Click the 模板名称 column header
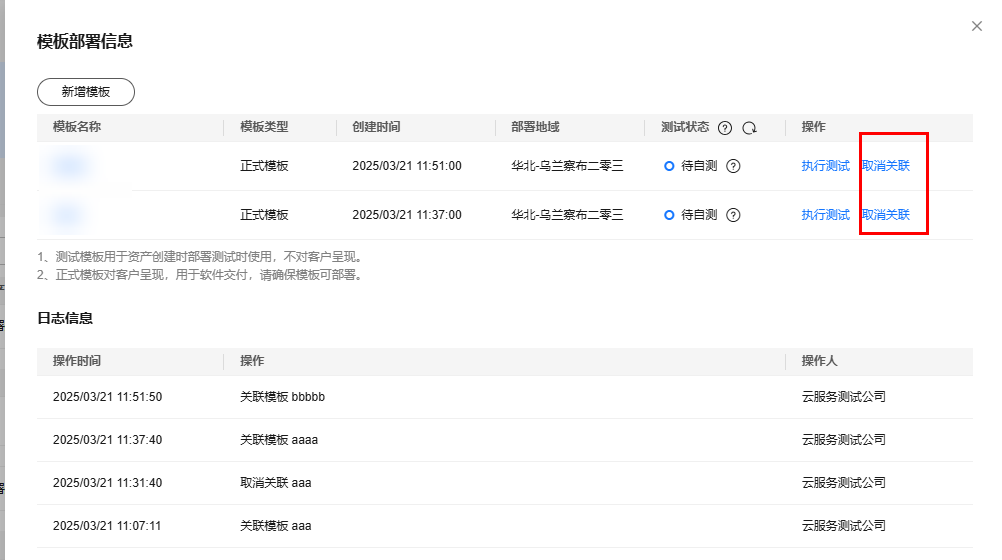The height and width of the screenshot is (560, 1002). (x=77, y=127)
